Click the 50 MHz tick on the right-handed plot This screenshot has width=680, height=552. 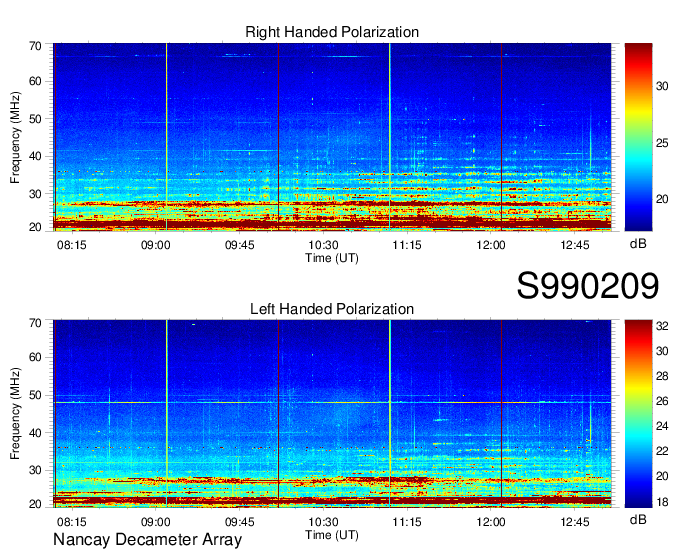click(35, 119)
